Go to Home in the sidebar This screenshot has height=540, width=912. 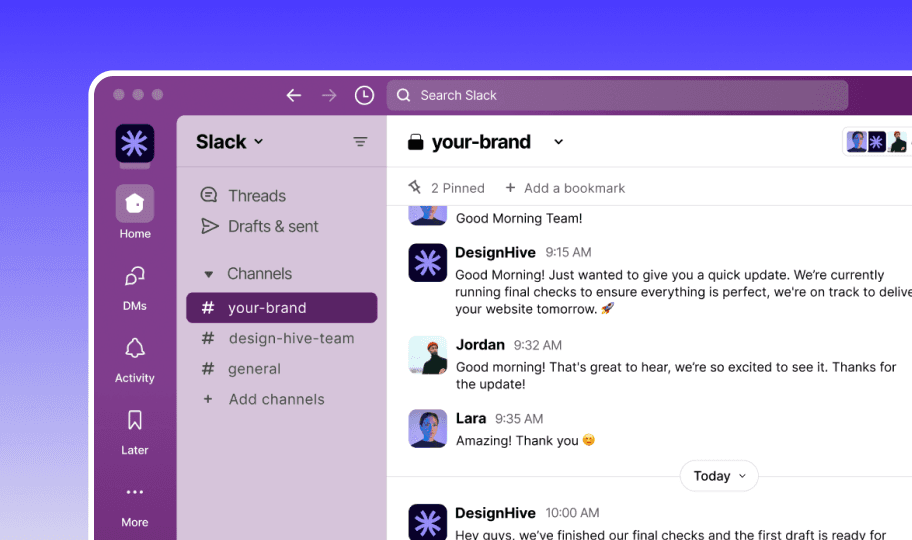(135, 212)
